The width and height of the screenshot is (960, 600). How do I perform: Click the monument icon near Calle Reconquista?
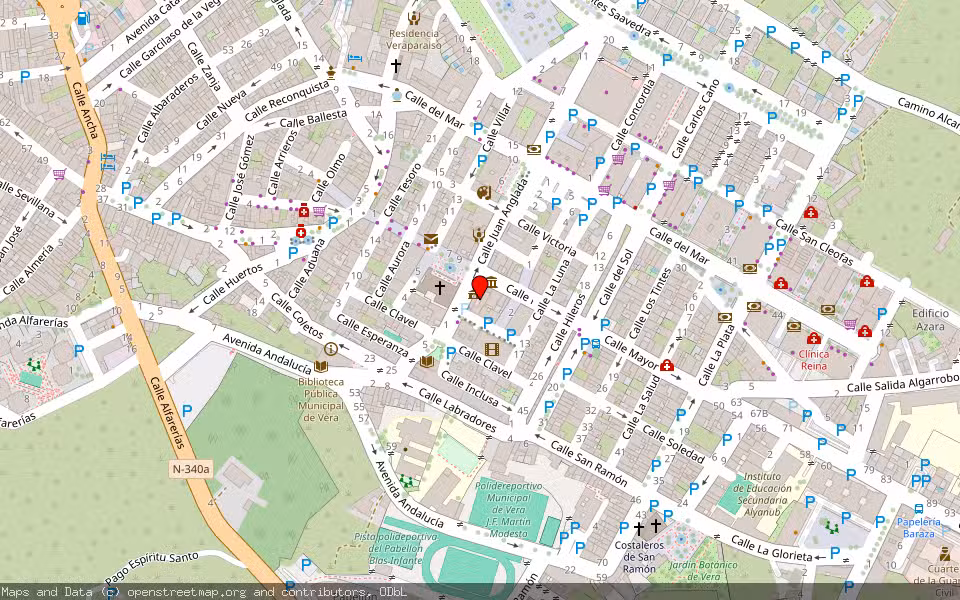point(331,72)
